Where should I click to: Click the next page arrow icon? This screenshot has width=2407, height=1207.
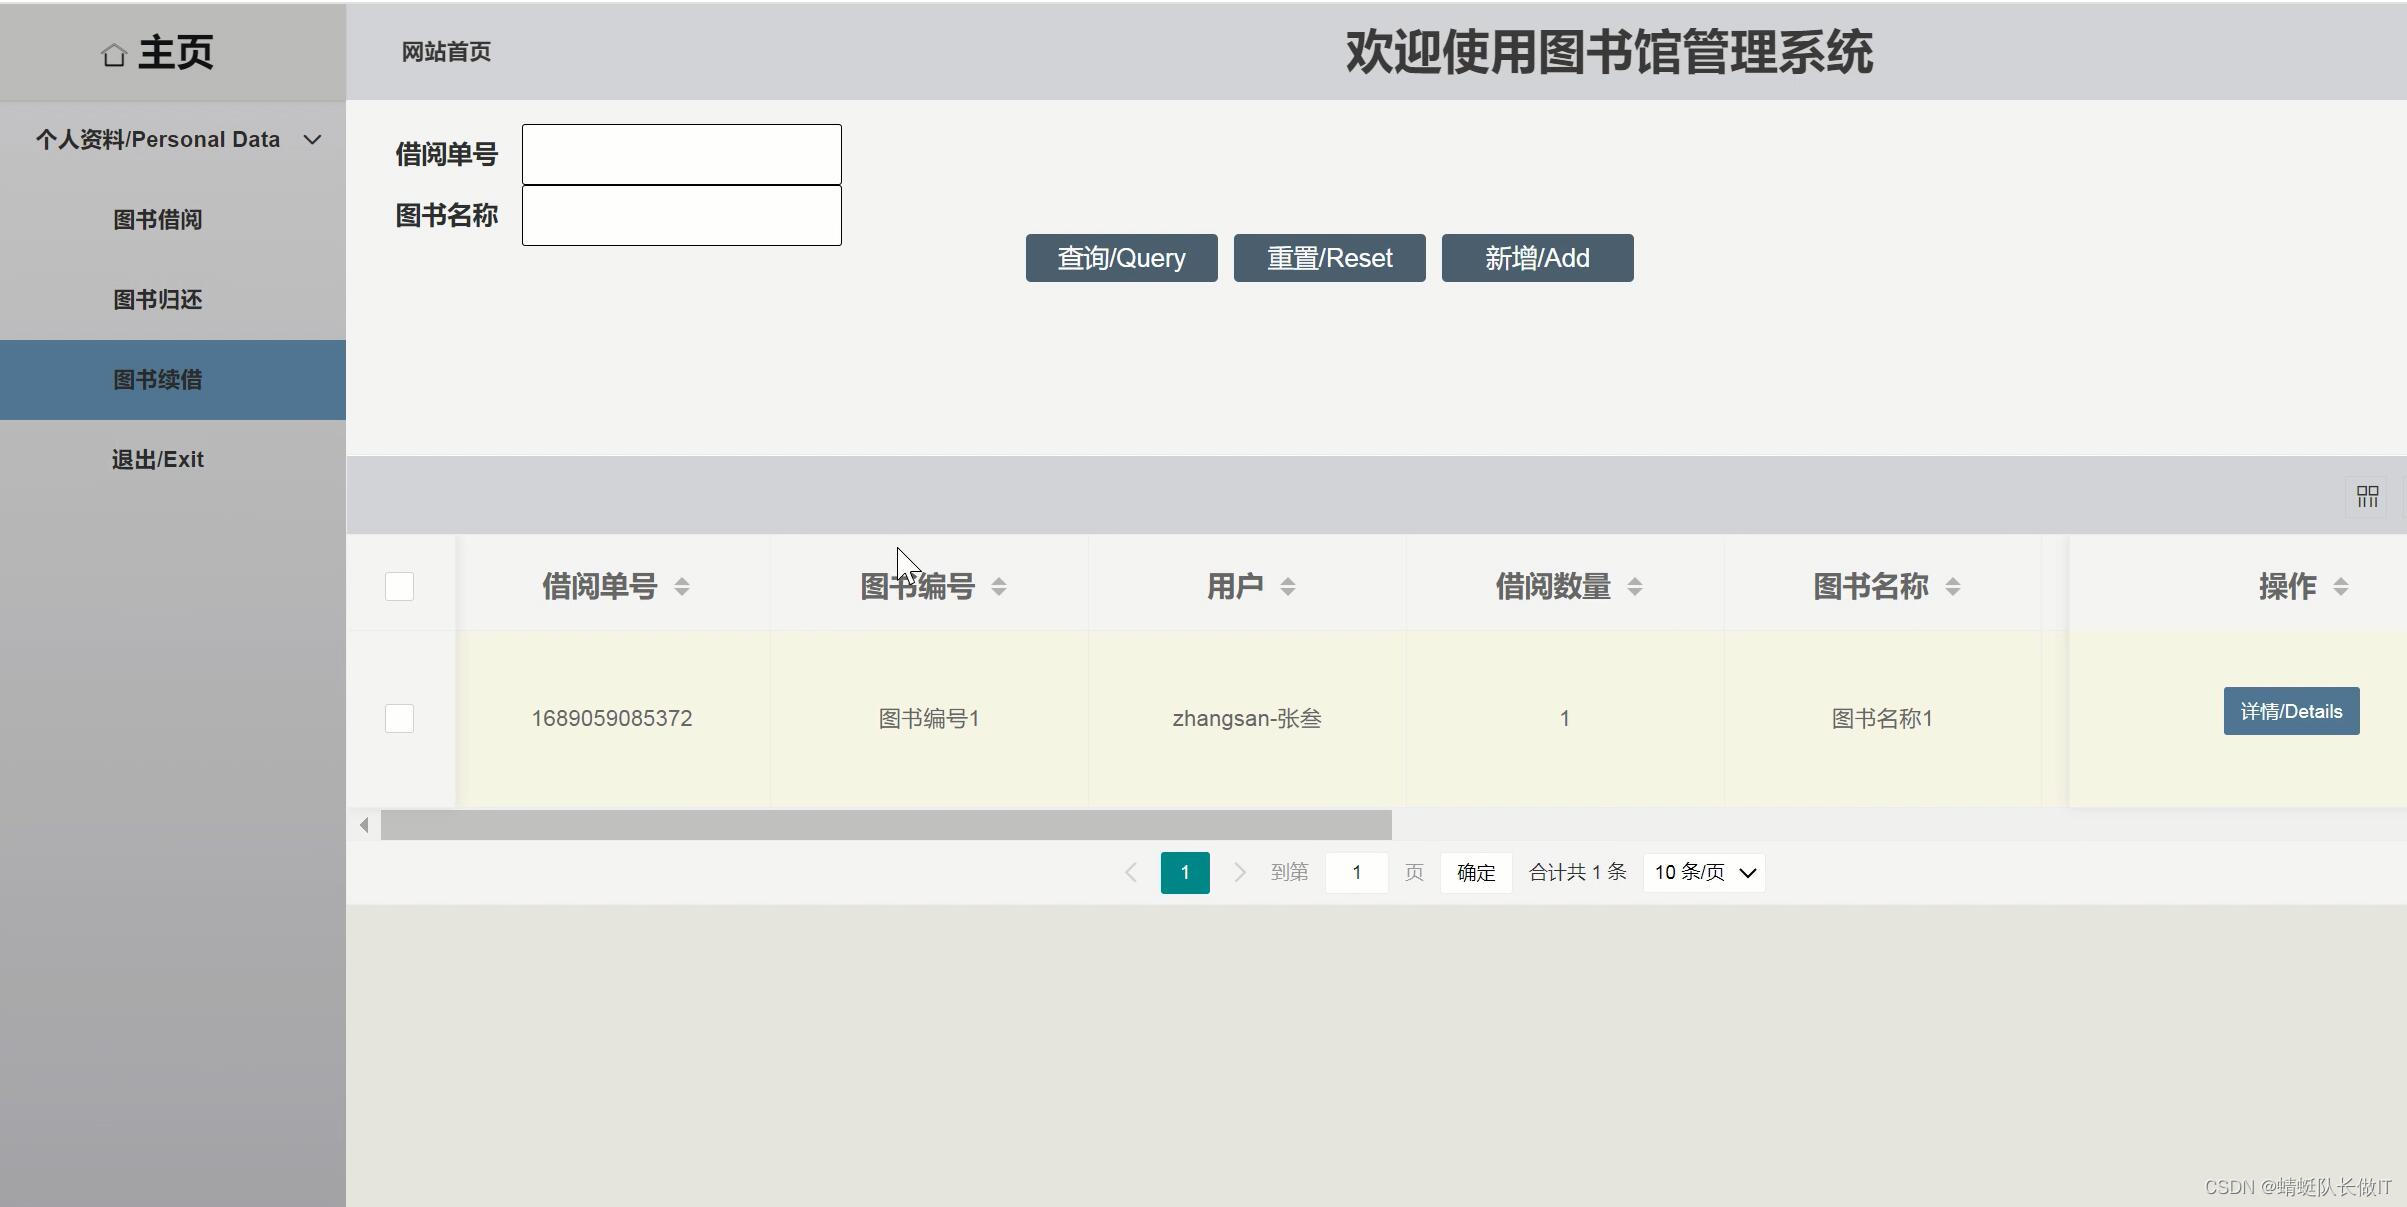coord(1239,872)
